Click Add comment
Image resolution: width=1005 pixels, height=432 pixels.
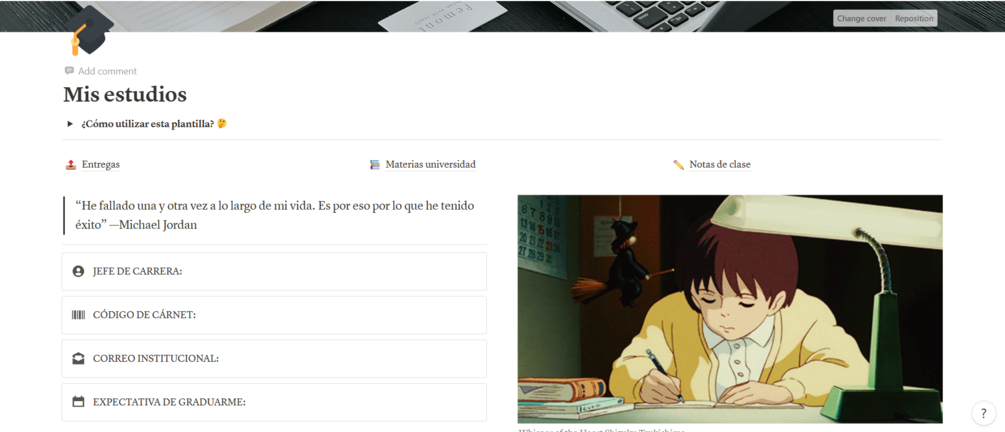tap(101, 71)
